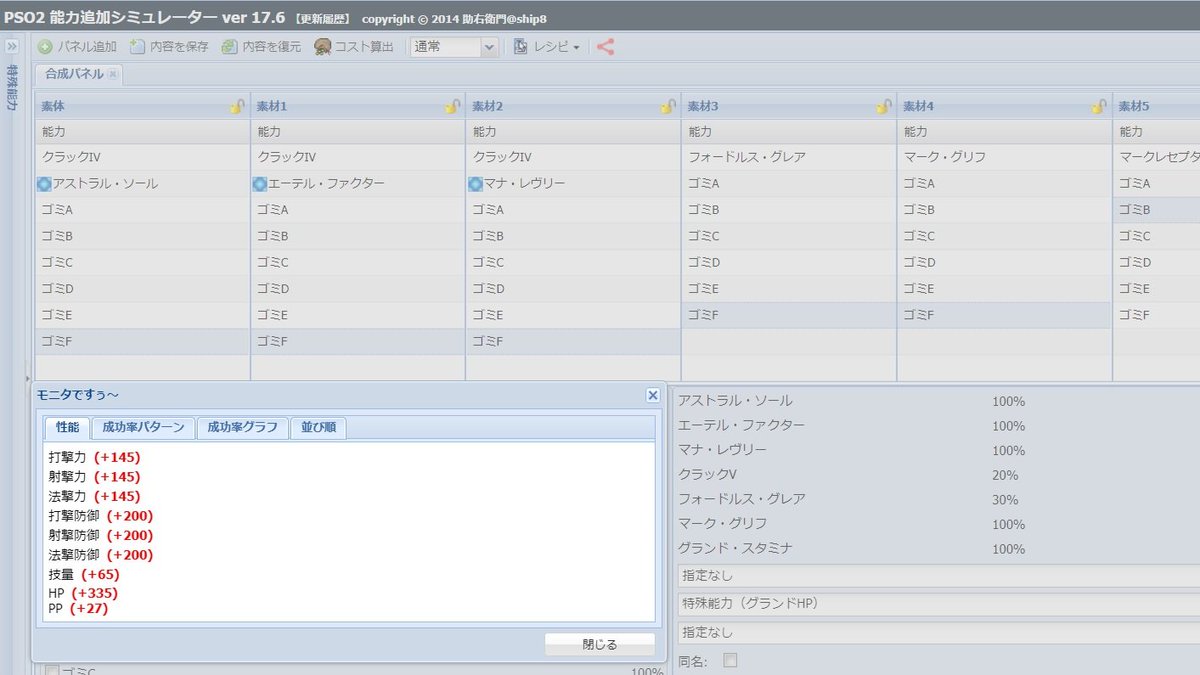Screen dimensions: 1200x675
Task: Click the パネル追加 button label
Action: (x=87, y=47)
